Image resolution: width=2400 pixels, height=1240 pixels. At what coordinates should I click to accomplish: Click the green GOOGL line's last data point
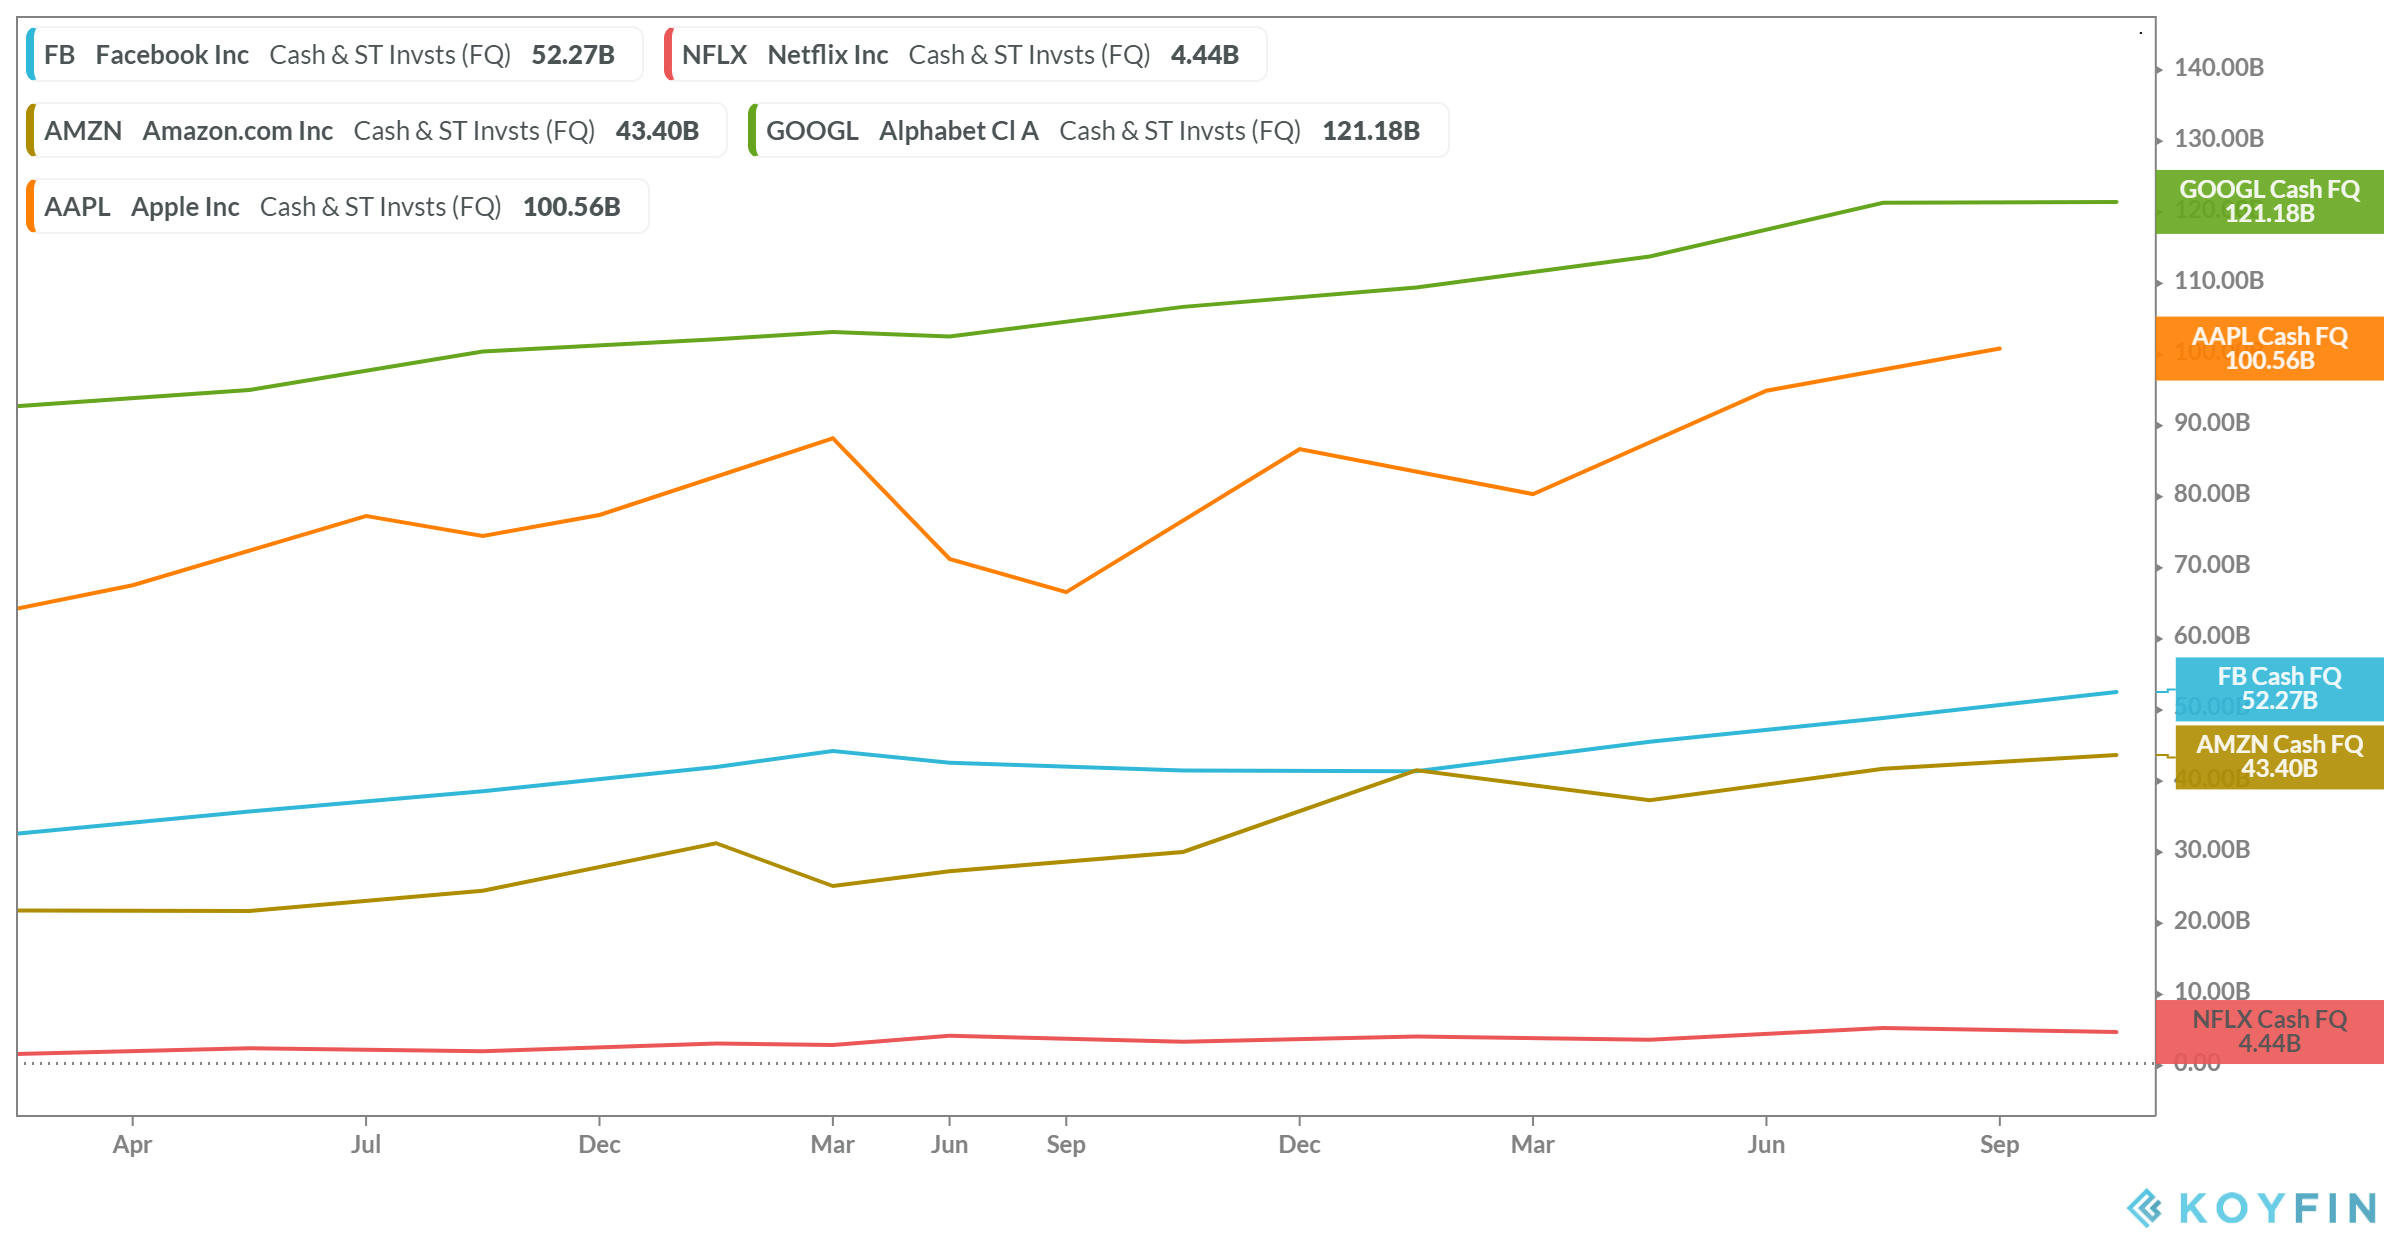tap(2116, 202)
